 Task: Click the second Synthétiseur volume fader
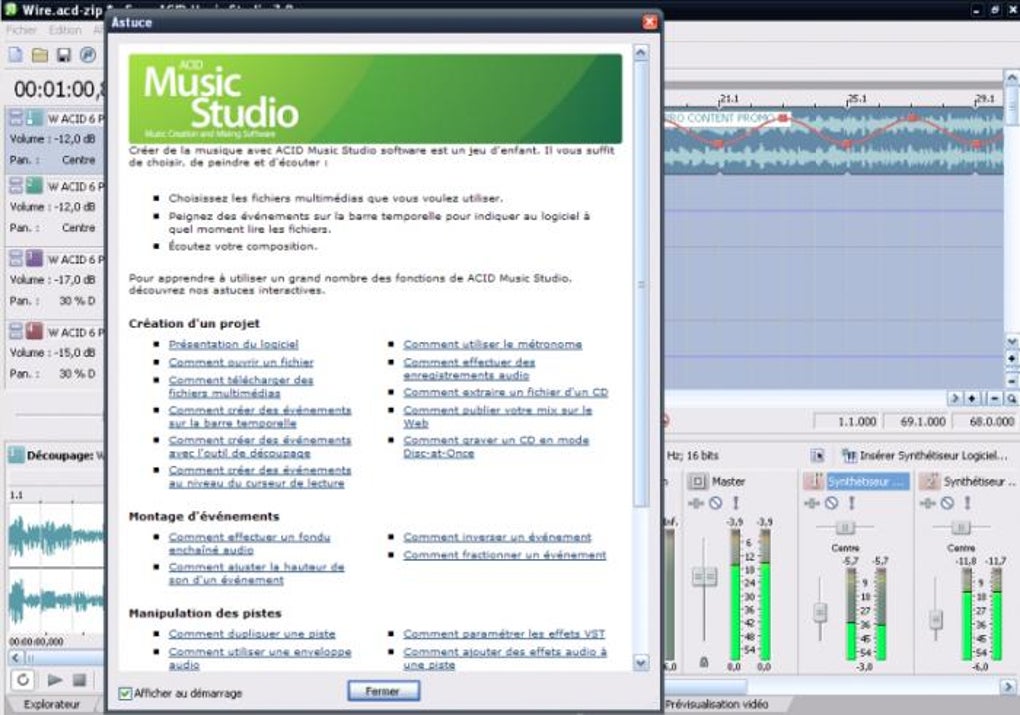tap(935, 619)
